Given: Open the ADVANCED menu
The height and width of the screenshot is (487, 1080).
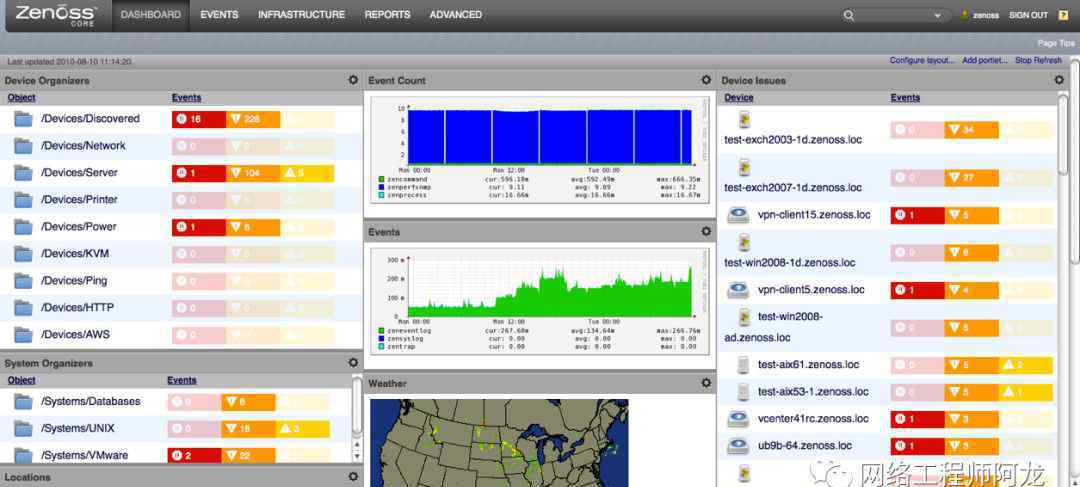Looking at the screenshot, I should tap(455, 14).
